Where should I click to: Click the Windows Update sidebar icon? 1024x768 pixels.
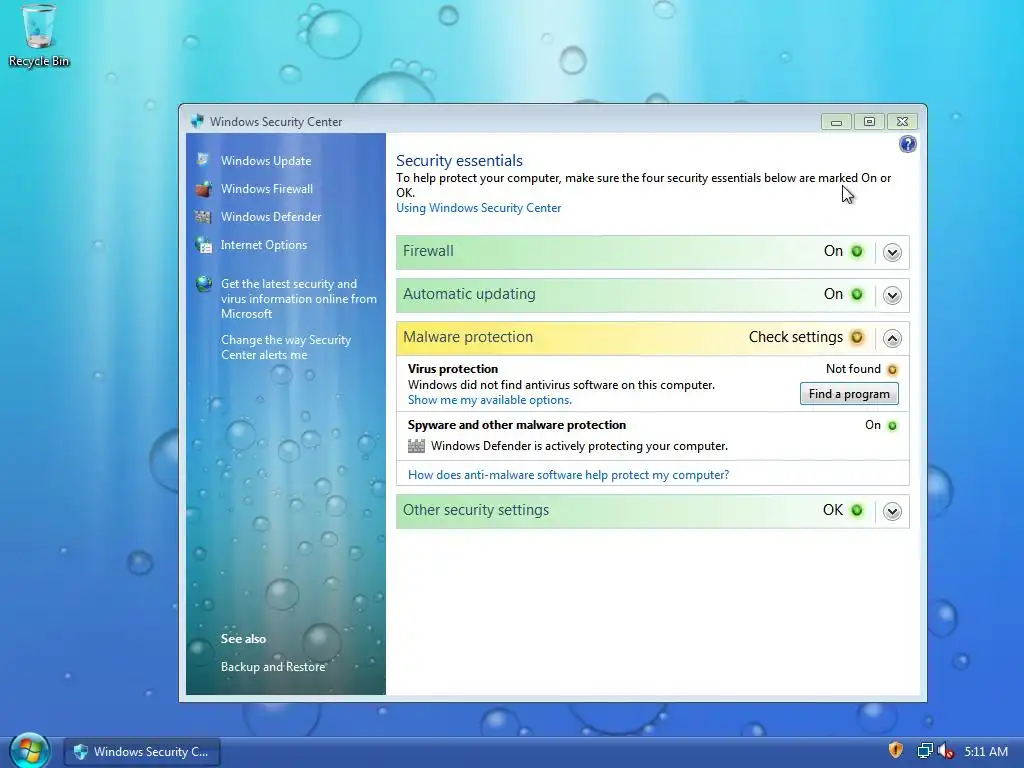[203, 160]
